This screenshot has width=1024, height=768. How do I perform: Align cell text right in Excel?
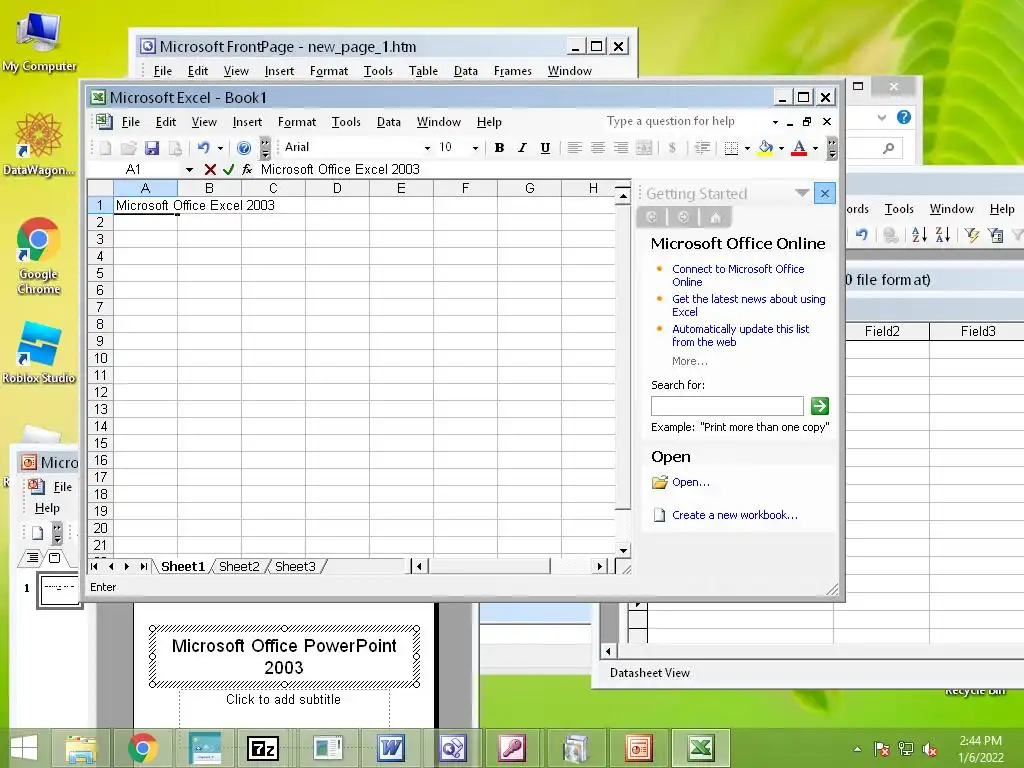tap(621, 148)
